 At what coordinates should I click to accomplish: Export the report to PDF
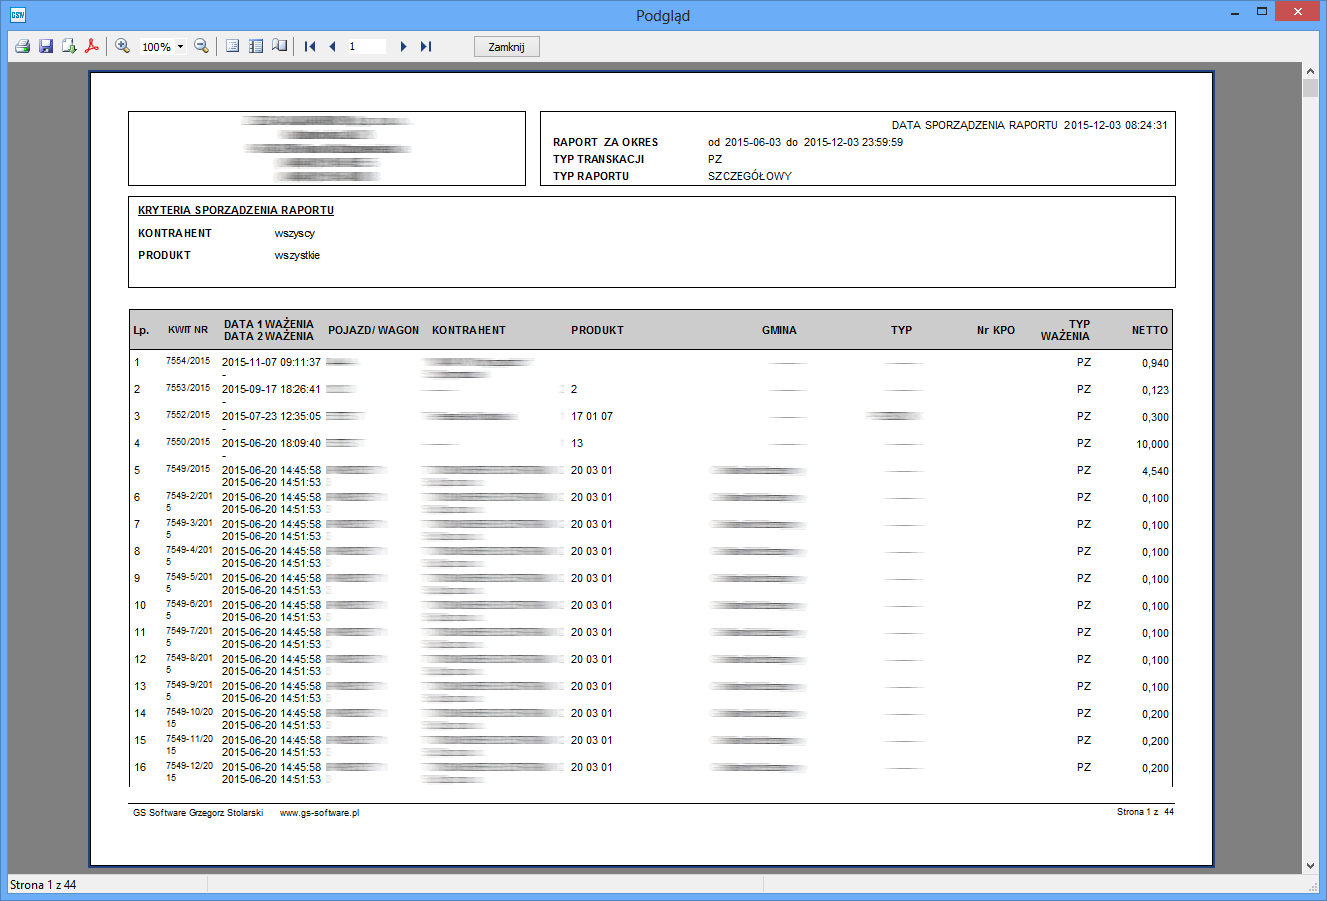pyautogui.click(x=92, y=46)
